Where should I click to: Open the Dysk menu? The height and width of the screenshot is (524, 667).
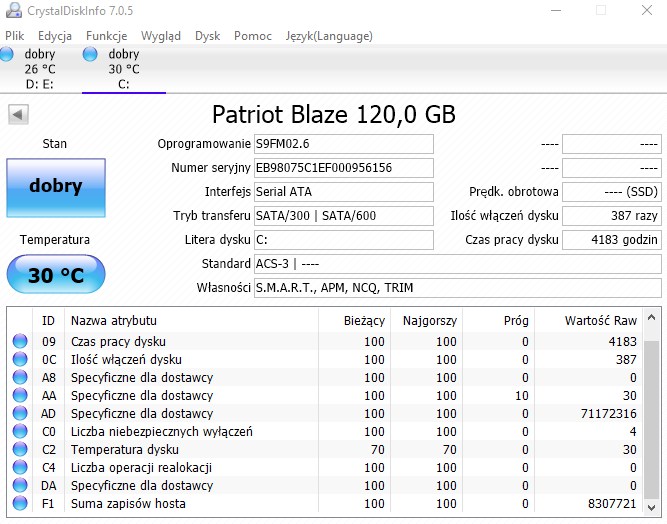(208, 36)
